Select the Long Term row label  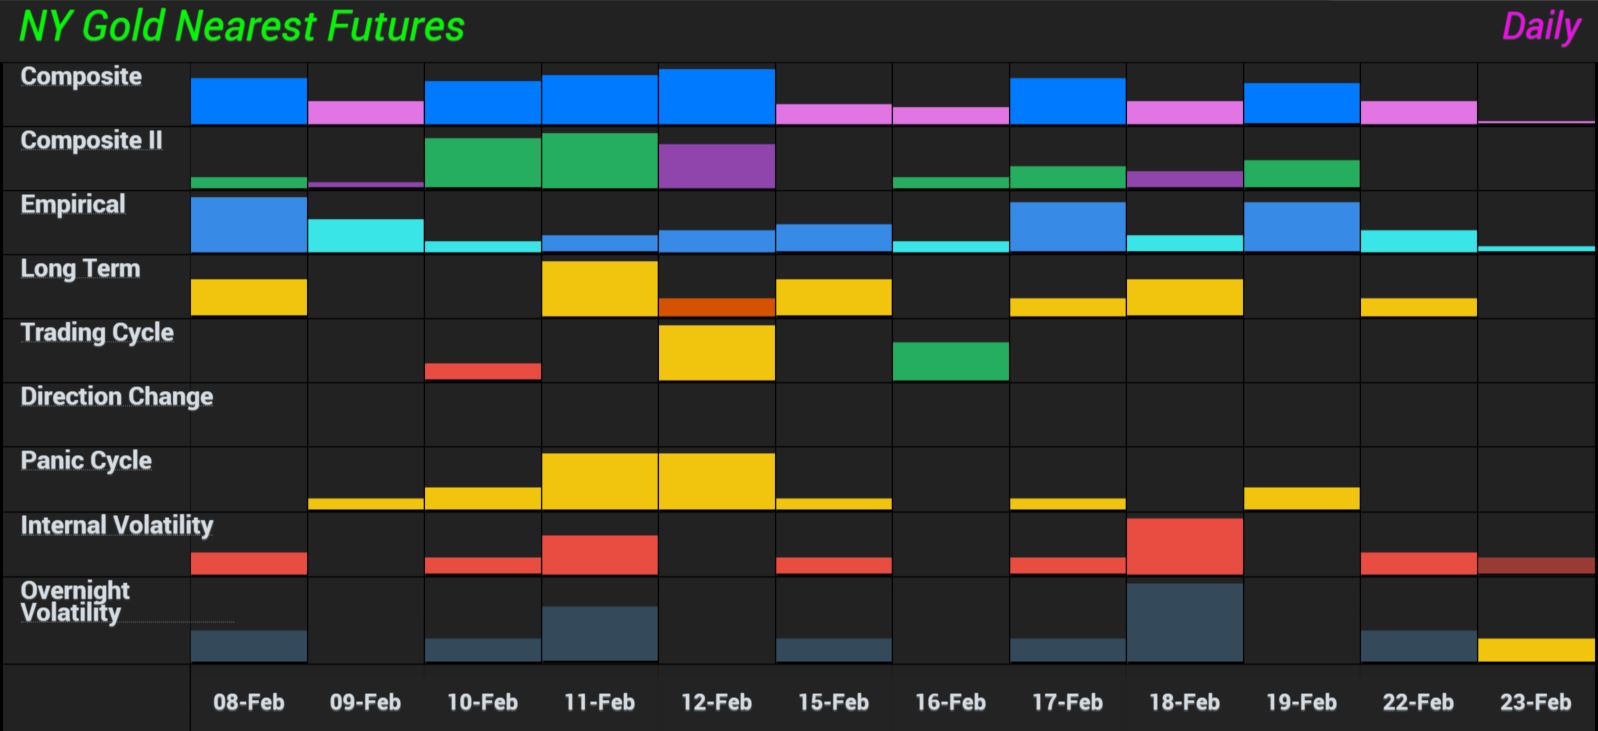[x=80, y=269]
